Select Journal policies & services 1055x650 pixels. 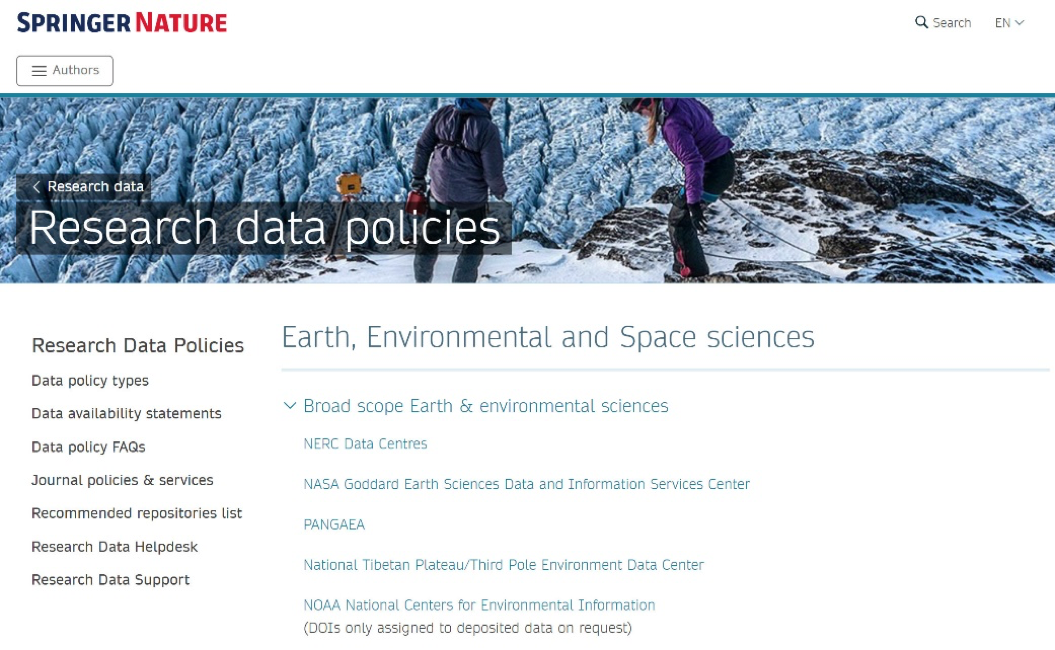coord(122,480)
